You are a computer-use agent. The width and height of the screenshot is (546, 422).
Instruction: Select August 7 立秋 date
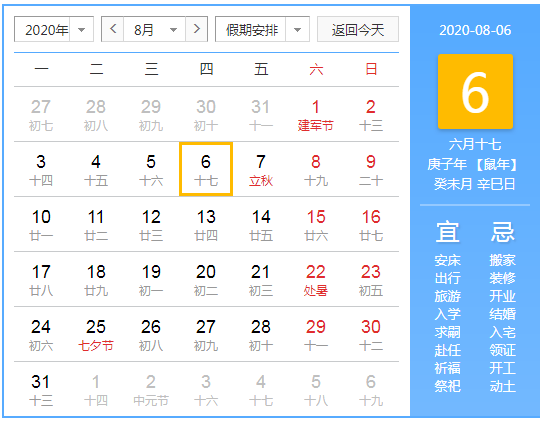(x=261, y=169)
